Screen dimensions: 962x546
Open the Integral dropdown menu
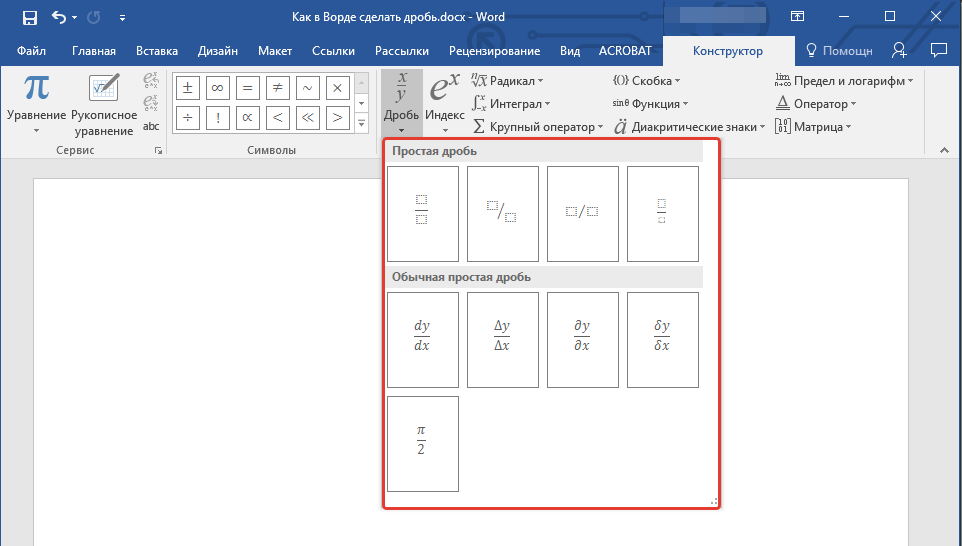point(511,103)
